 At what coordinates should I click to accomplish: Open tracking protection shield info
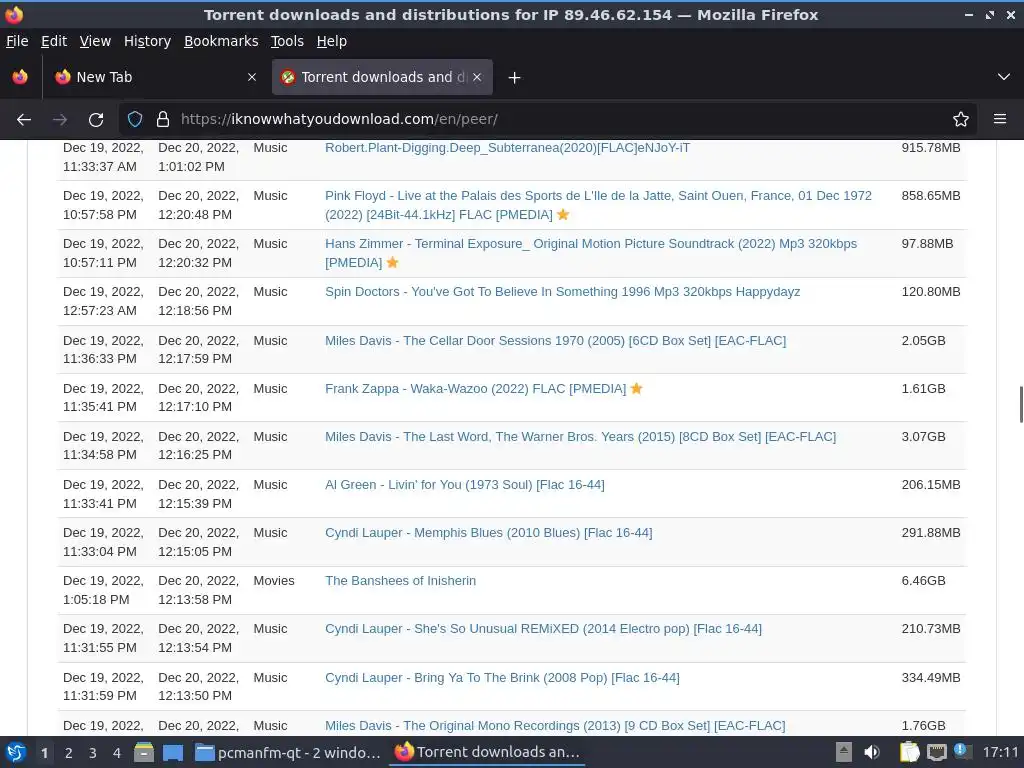click(x=135, y=120)
